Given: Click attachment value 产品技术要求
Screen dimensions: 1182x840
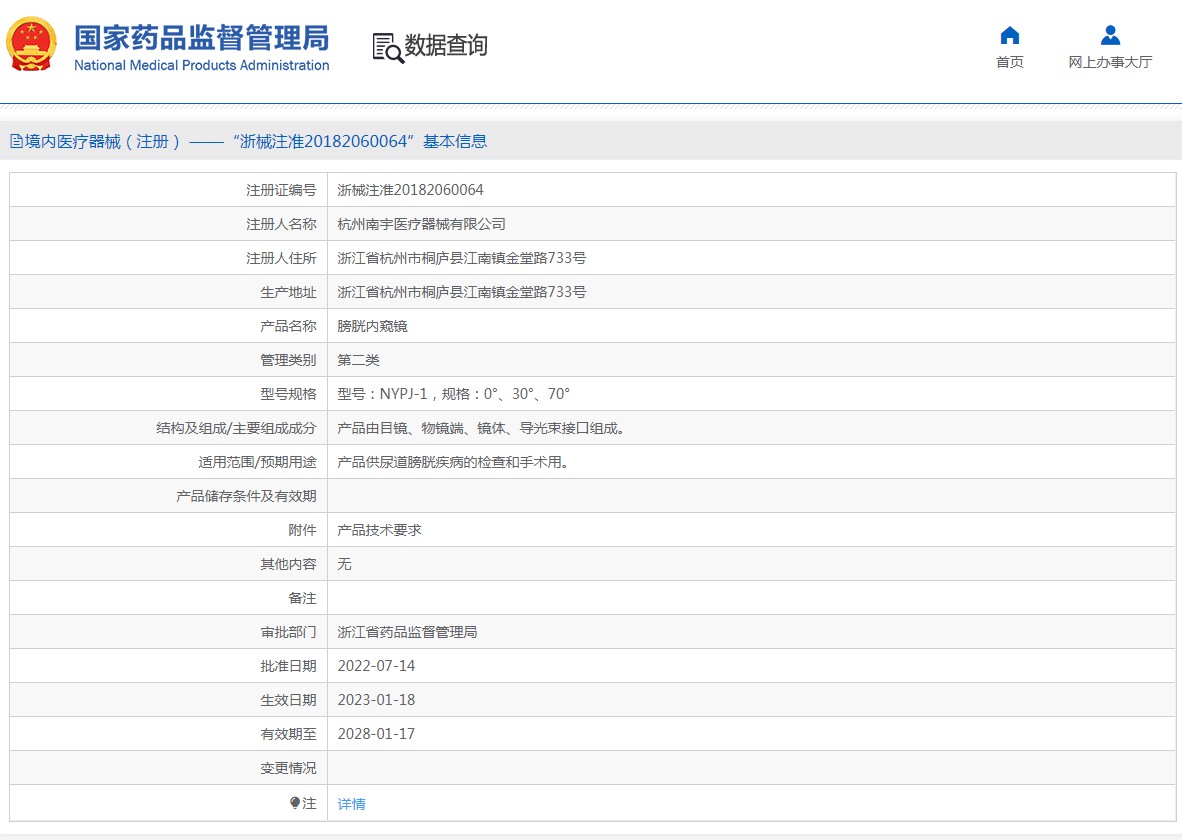Looking at the screenshot, I should coord(379,530).
